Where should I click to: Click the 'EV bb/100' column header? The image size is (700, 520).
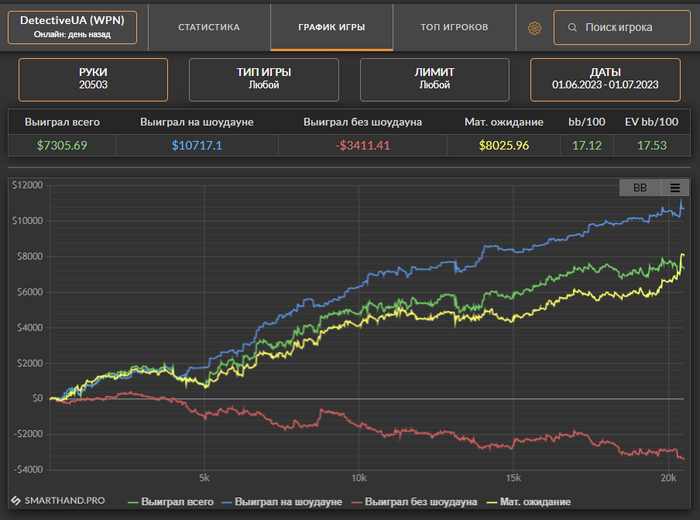651,122
